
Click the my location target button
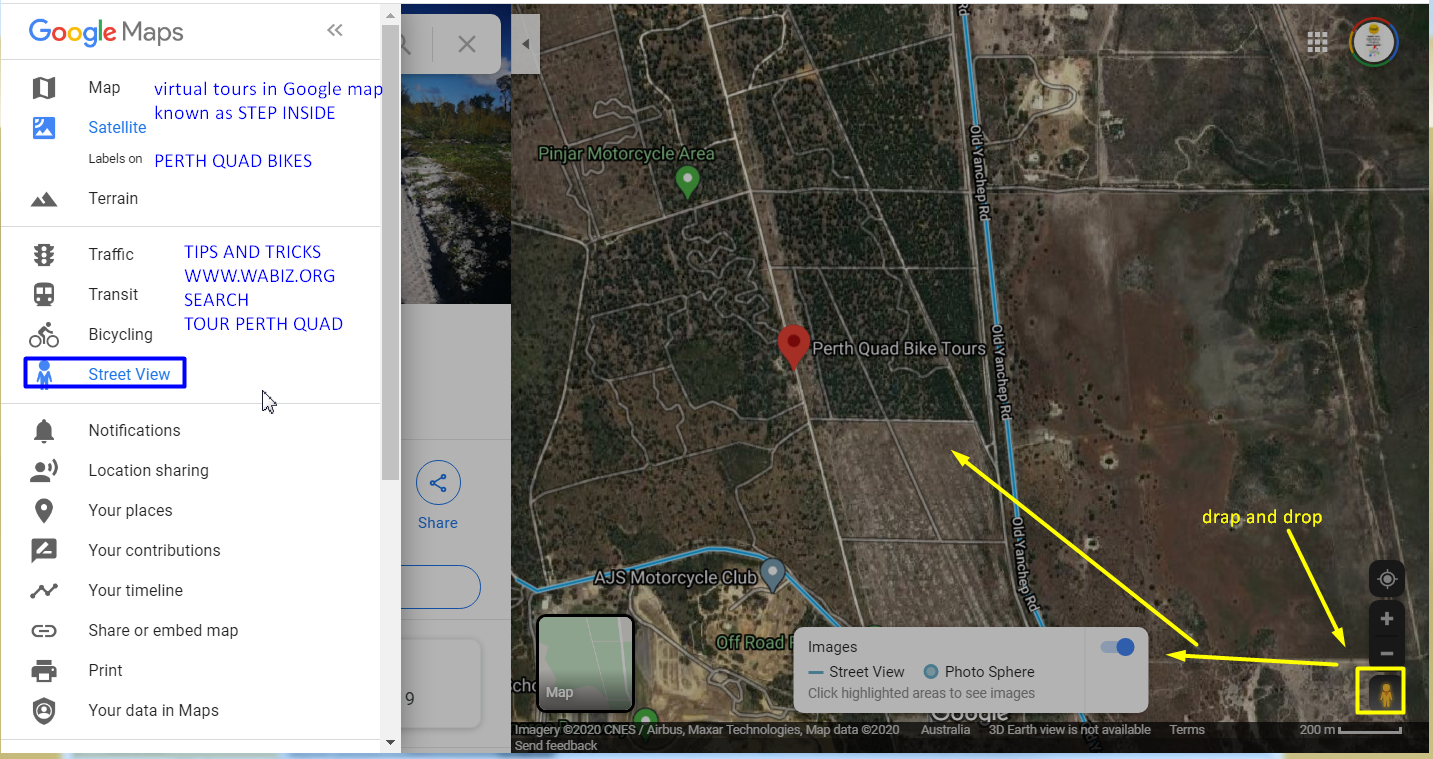(1386, 579)
